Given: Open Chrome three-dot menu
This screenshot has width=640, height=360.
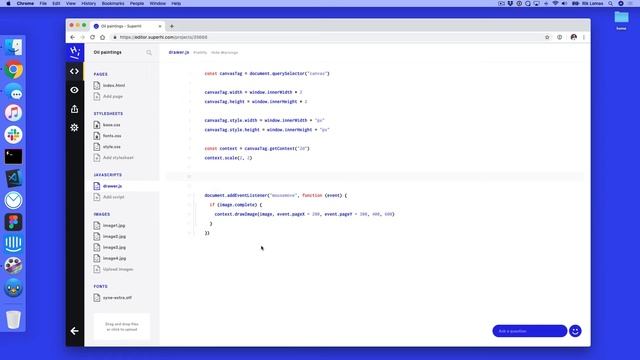Looking at the screenshot, I should point(584,37).
